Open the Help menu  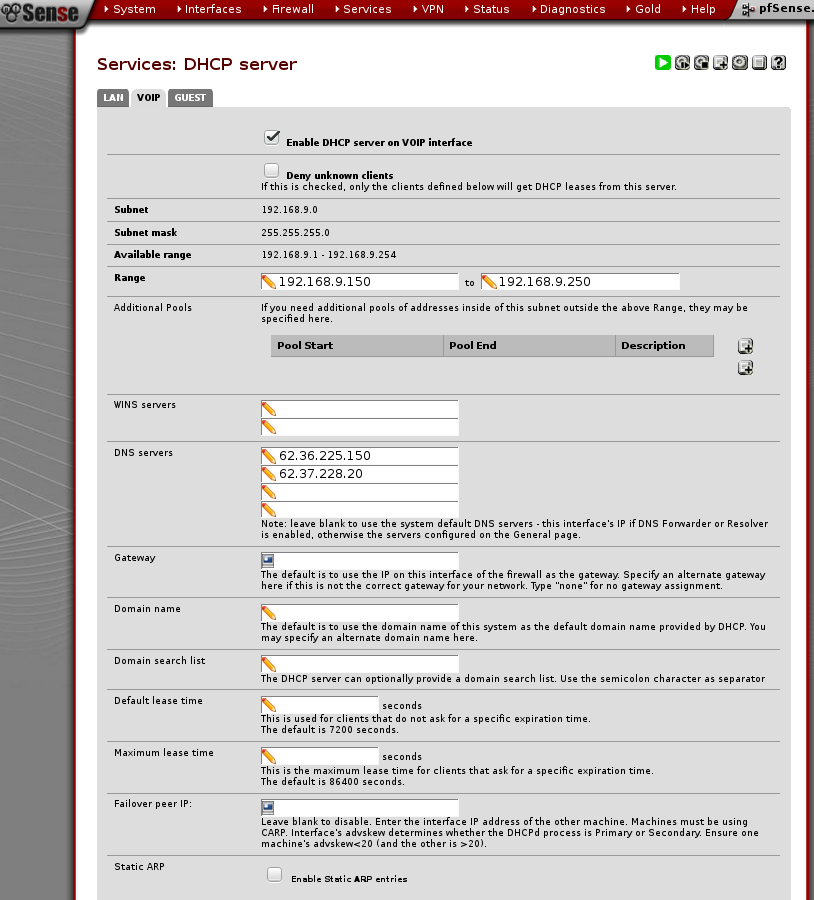699,9
